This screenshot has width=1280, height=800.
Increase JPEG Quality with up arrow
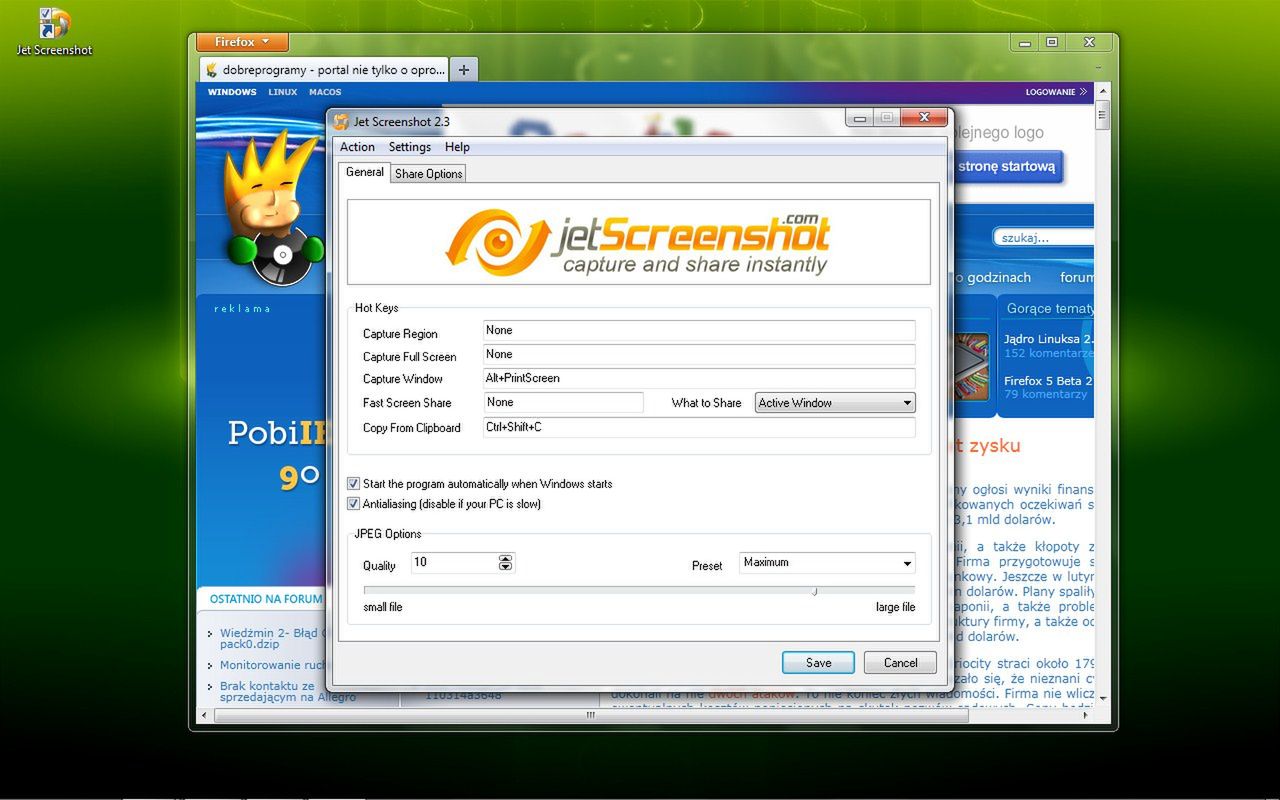[506, 558]
